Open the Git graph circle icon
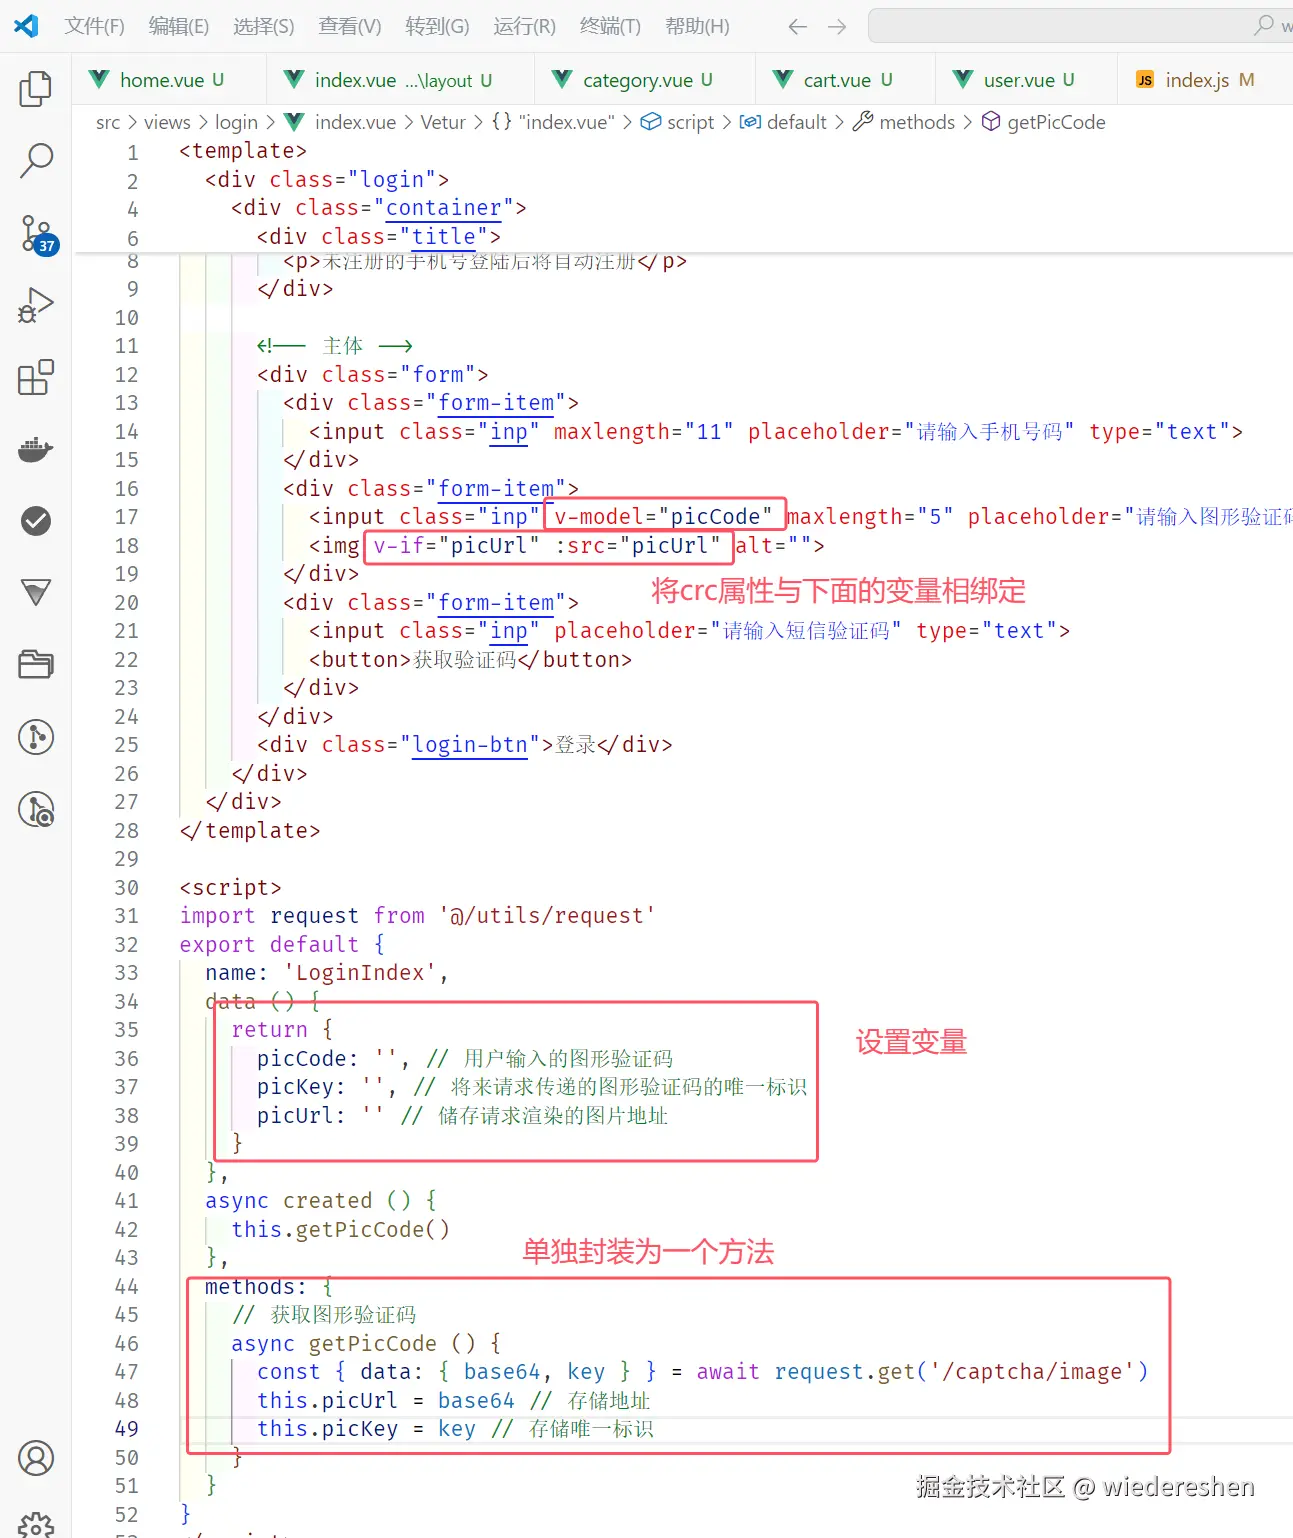The image size is (1293, 1538). tap(36, 737)
